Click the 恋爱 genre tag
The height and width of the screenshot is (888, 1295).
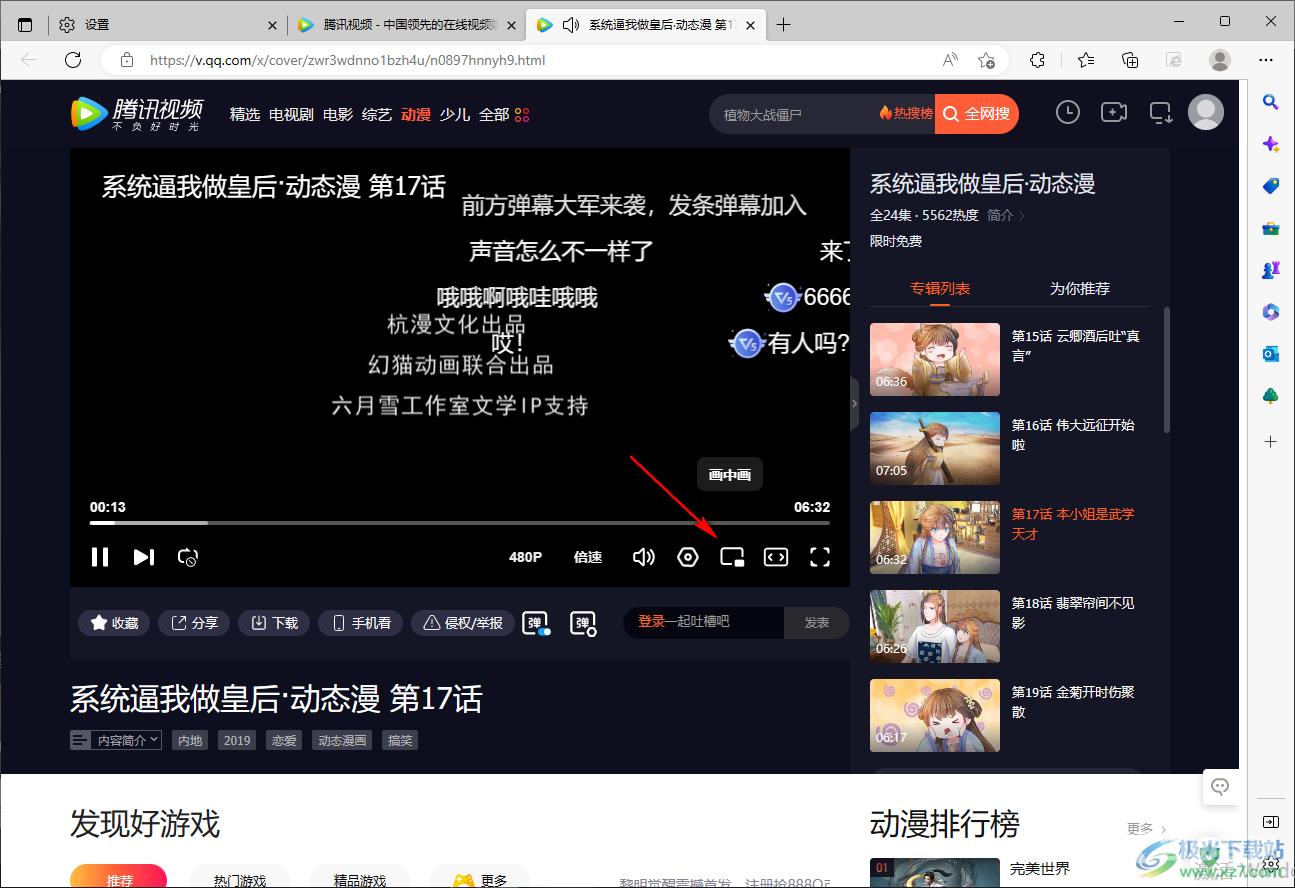click(283, 740)
